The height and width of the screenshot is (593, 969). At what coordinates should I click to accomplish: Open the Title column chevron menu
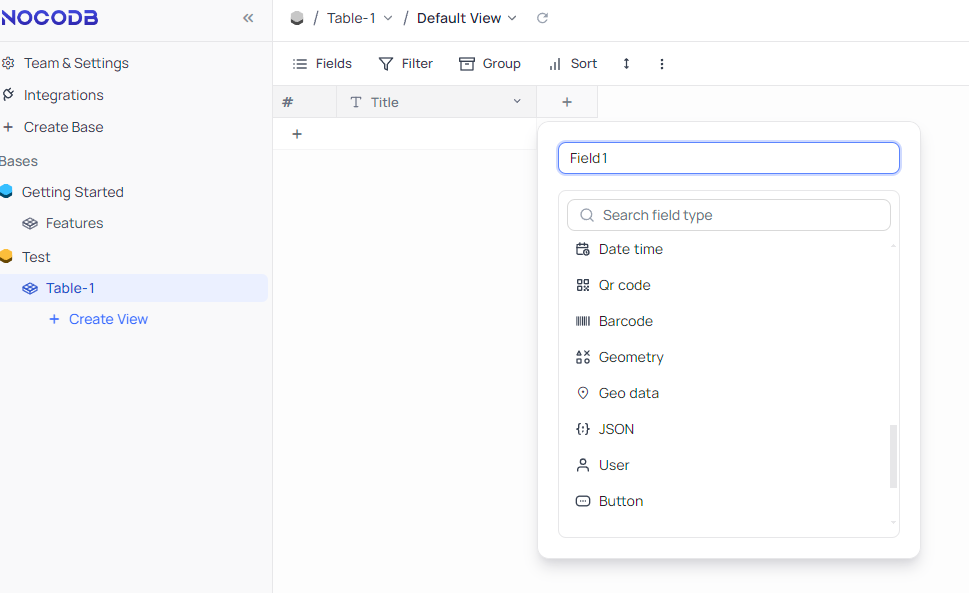(x=517, y=101)
